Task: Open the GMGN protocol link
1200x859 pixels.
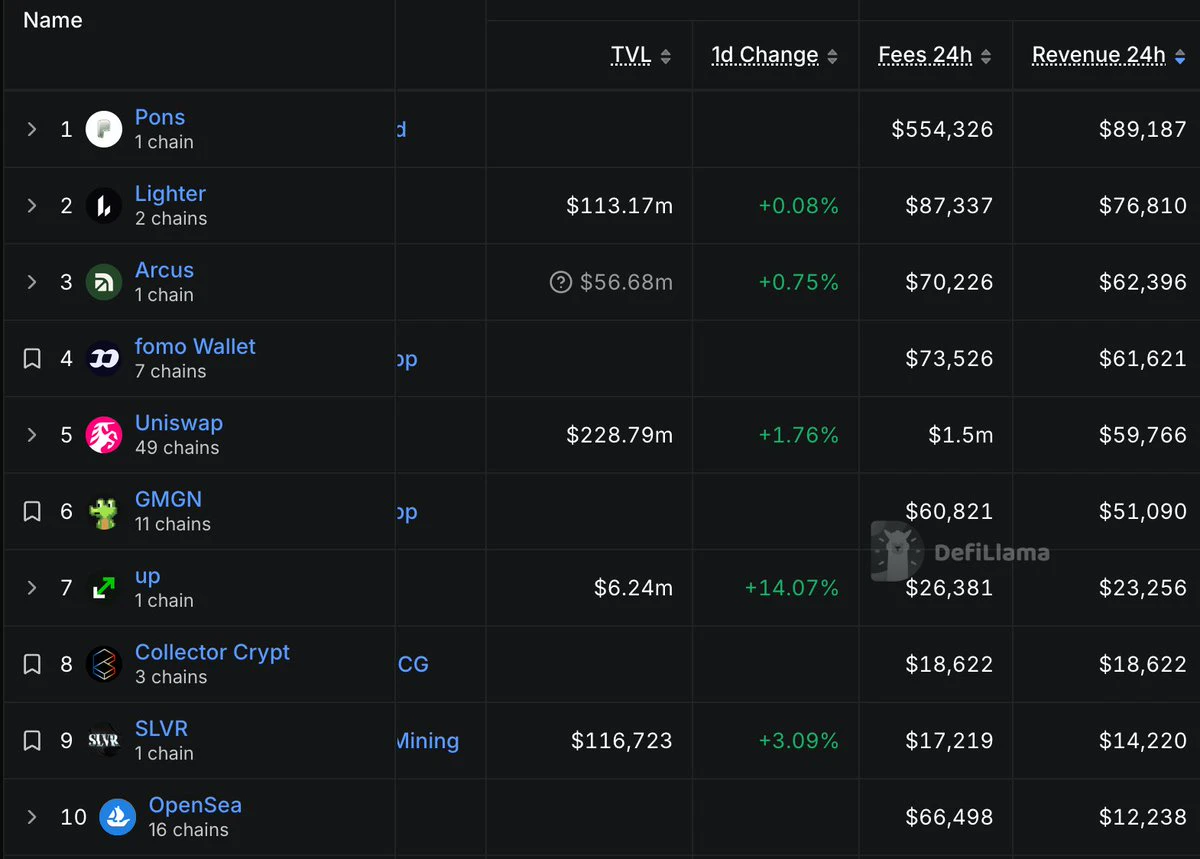Action: click(168, 499)
